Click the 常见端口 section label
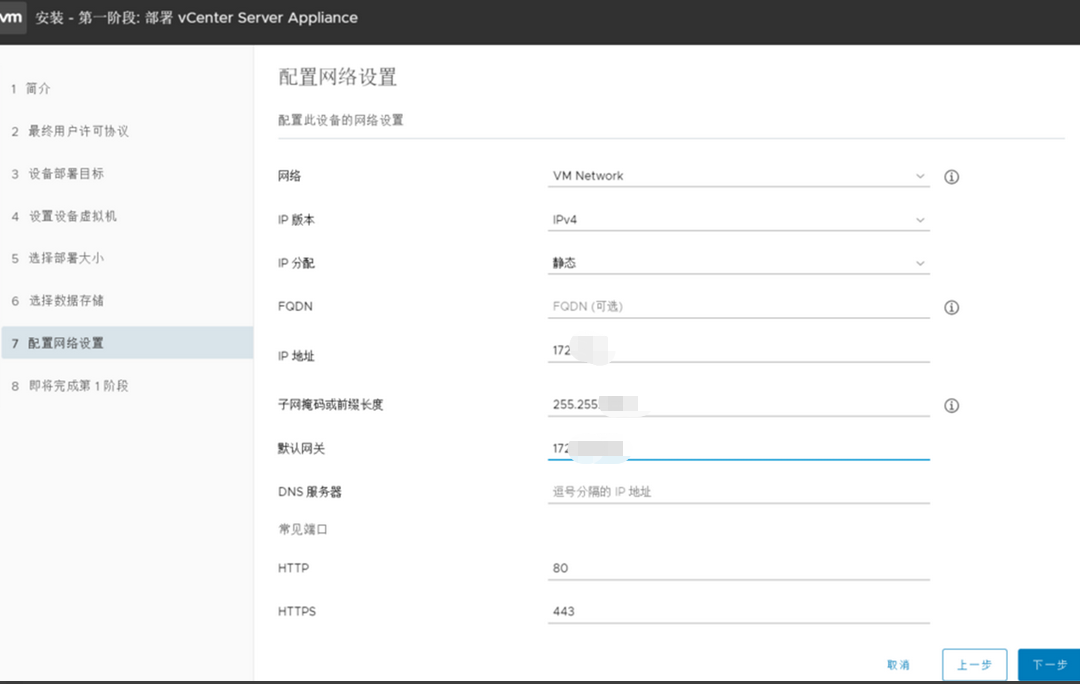Viewport: 1080px width, 684px height. (x=303, y=530)
